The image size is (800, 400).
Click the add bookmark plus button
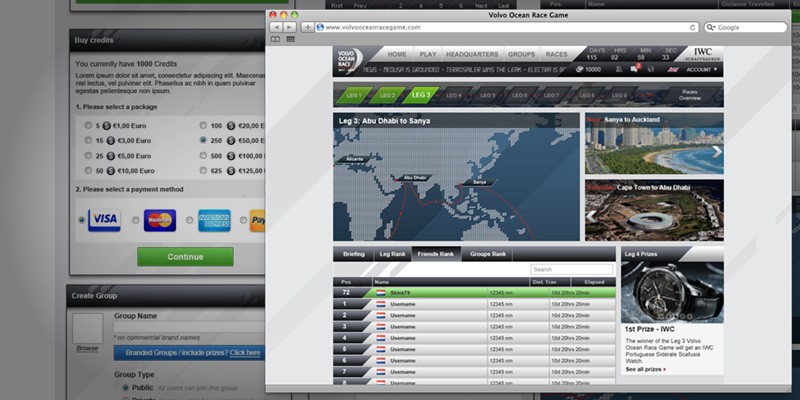pyautogui.click(x=307, y=27)
